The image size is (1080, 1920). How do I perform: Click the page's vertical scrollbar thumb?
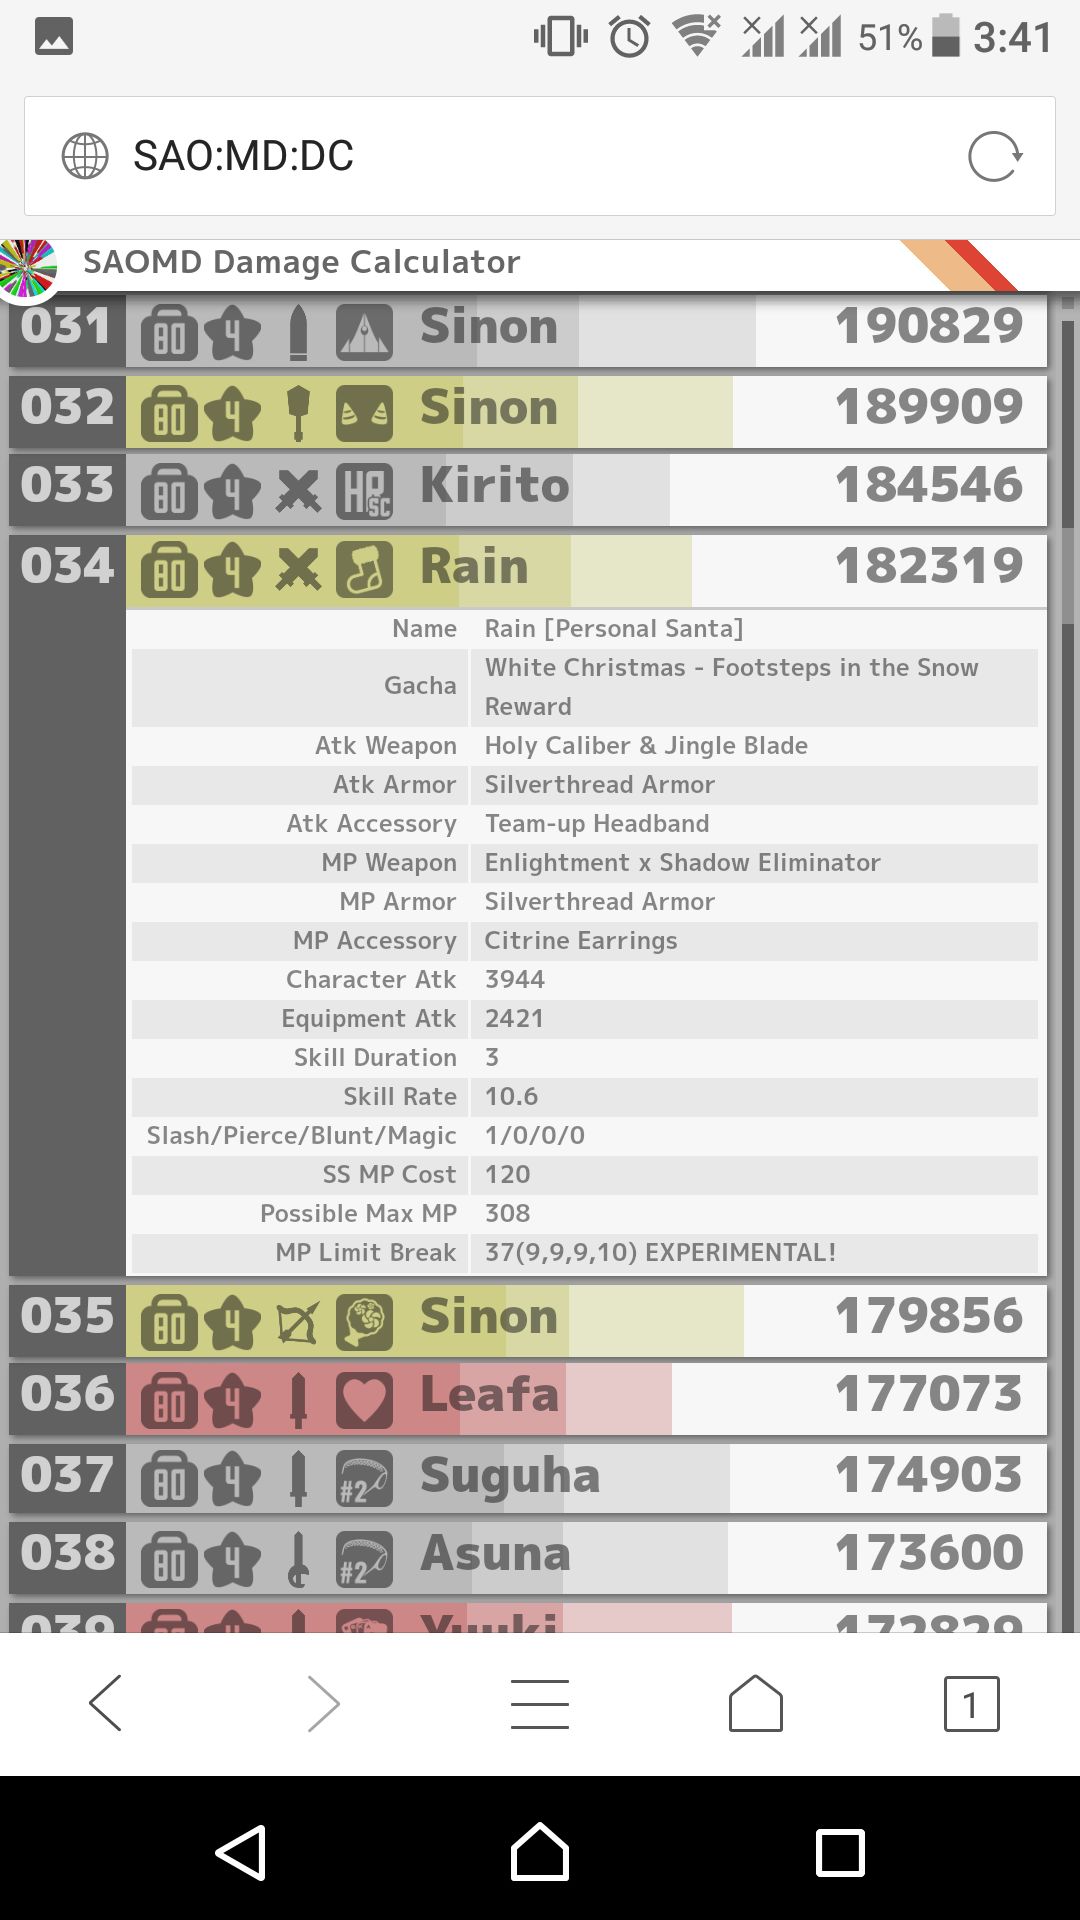[1068, 575]
